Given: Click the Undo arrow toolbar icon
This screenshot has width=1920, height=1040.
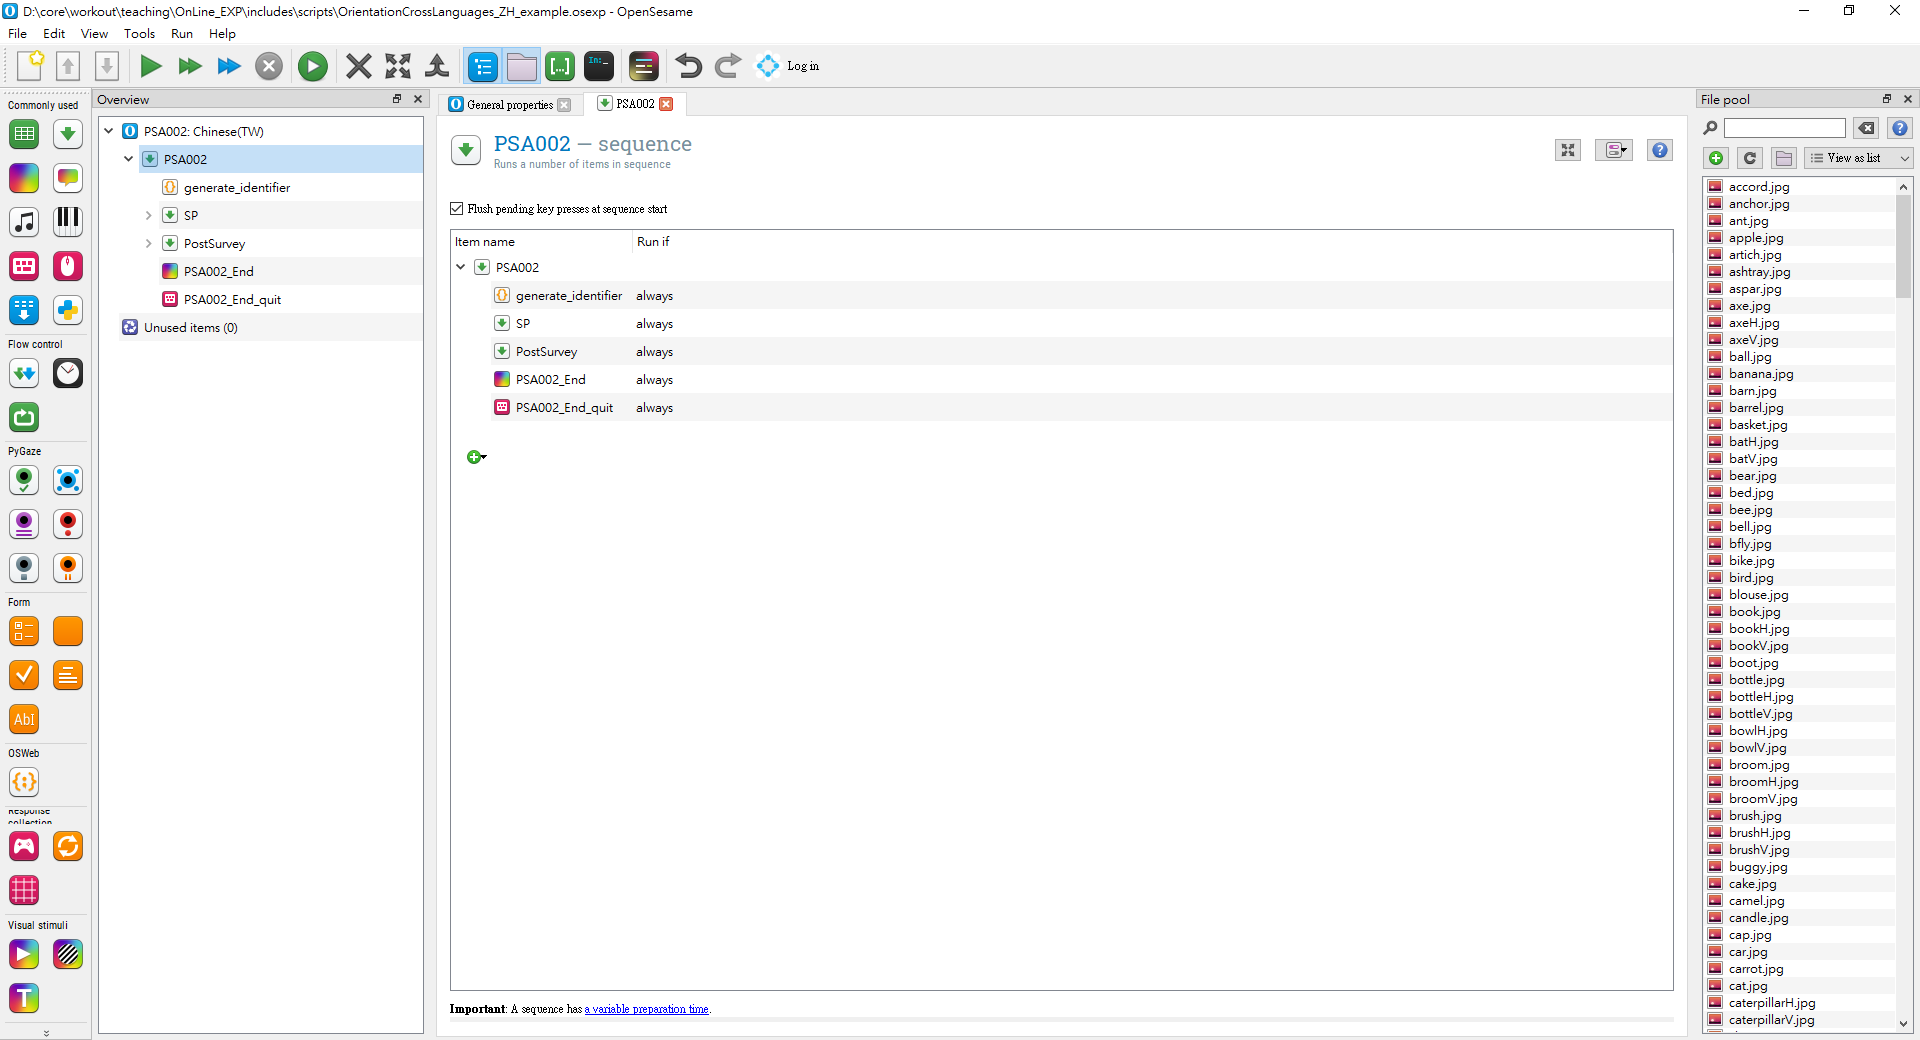Looking at the screenshot, I should (x=688, y=66).
